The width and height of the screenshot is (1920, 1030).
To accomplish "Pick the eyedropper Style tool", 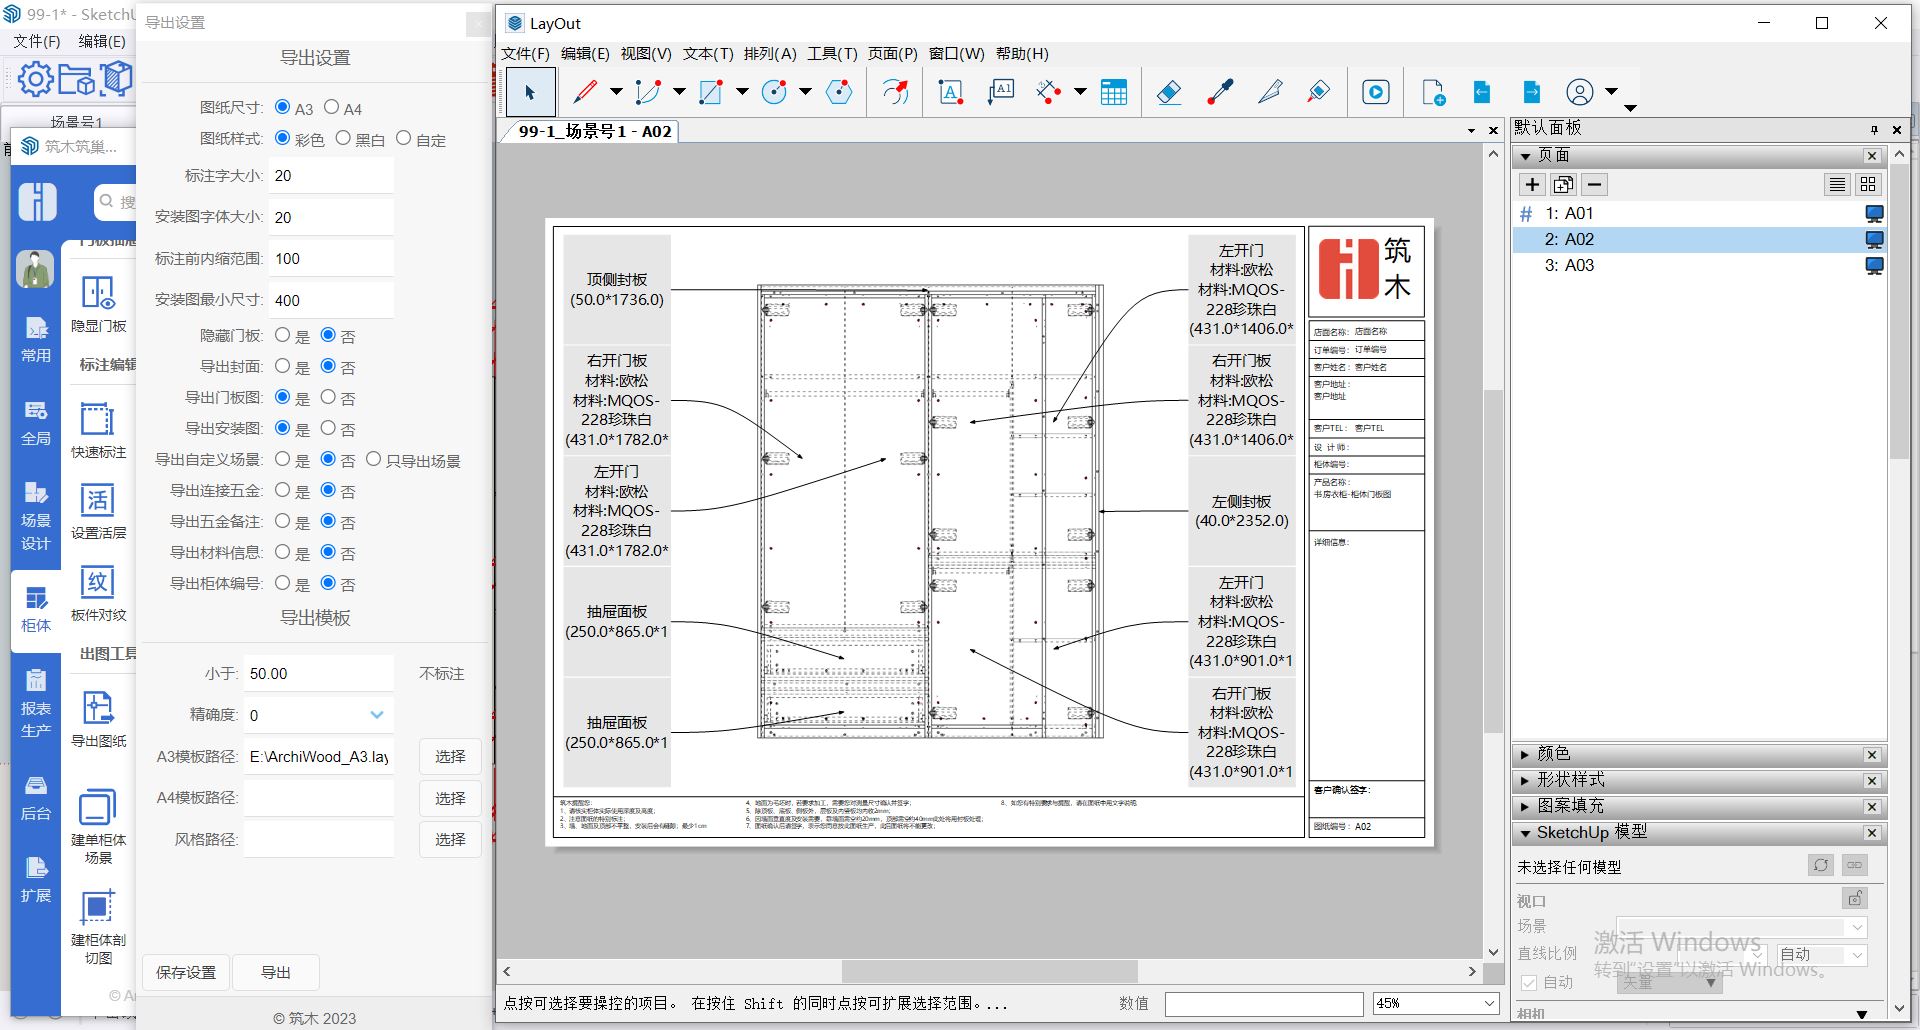I will click(x=1220, y=92).
